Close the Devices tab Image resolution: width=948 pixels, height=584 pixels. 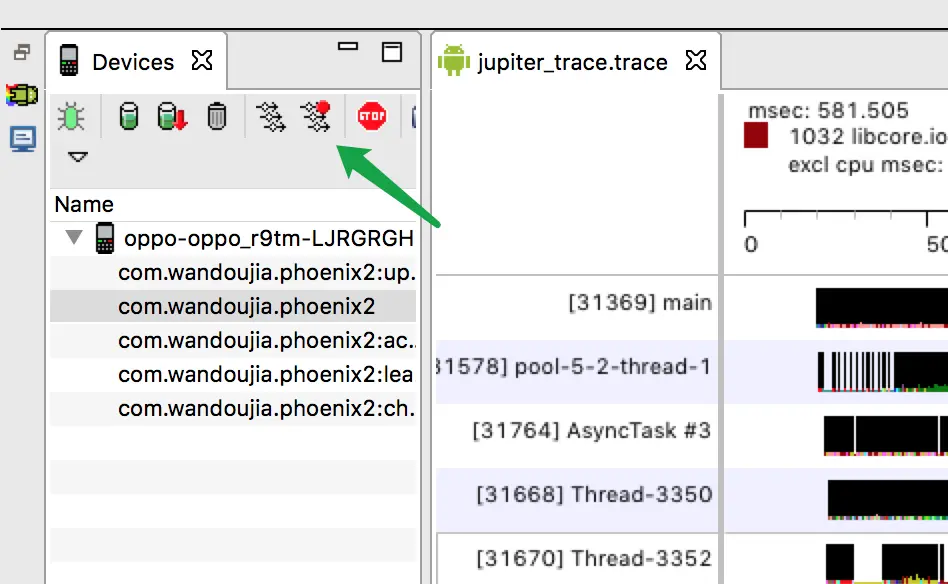[202, 60]
